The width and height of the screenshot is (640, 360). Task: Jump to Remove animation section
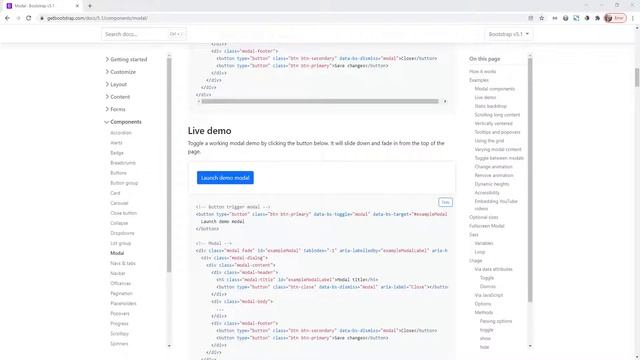click(x=494, y=176)
